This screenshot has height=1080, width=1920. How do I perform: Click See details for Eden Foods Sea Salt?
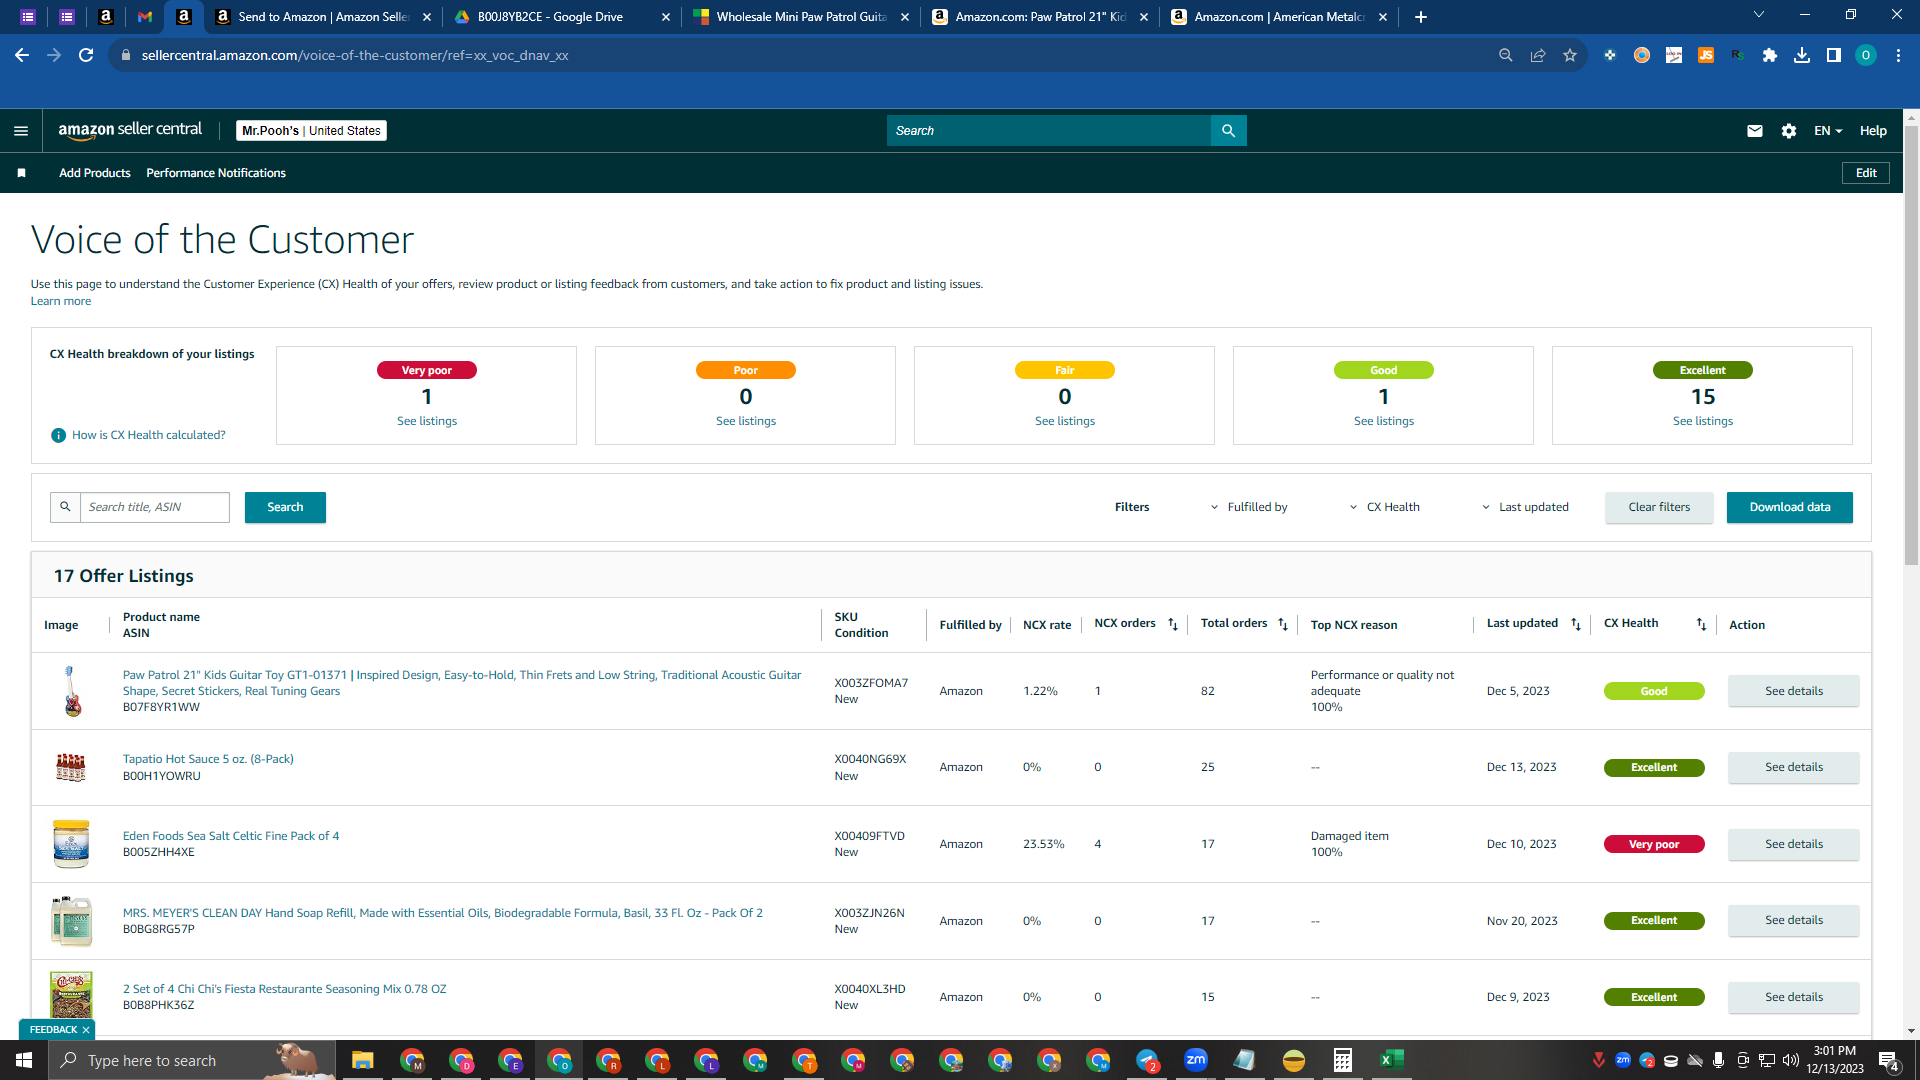tap(1794, 844)
